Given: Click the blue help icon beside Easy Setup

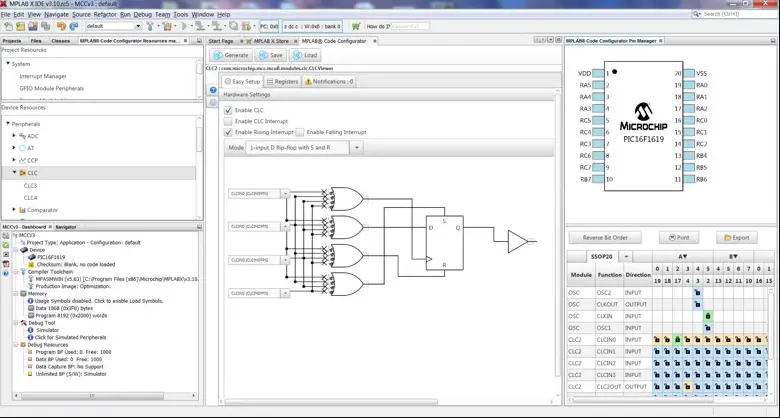Looking at the screenshot, I should [x=213, y=90].
